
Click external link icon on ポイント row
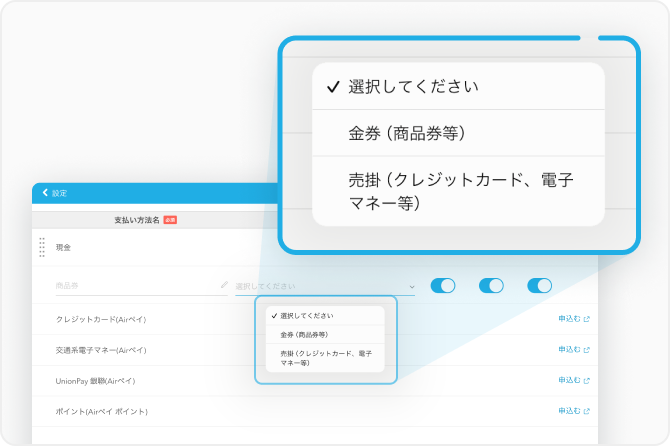[587, 412]
